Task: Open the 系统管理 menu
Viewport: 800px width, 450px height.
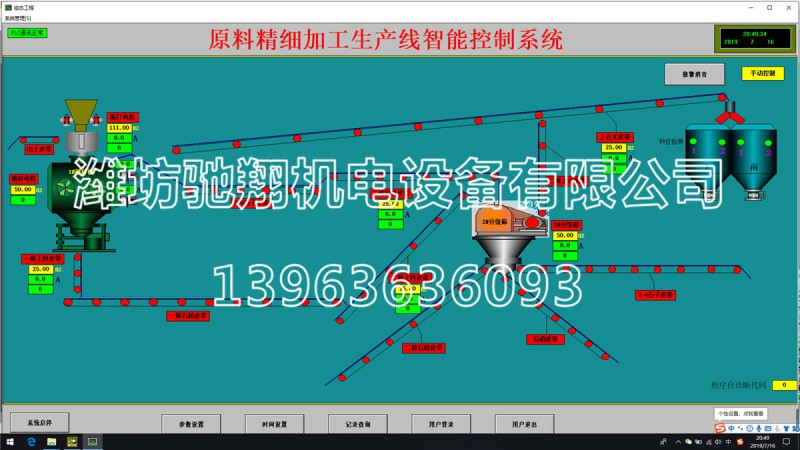Action: tap(18, 18)
